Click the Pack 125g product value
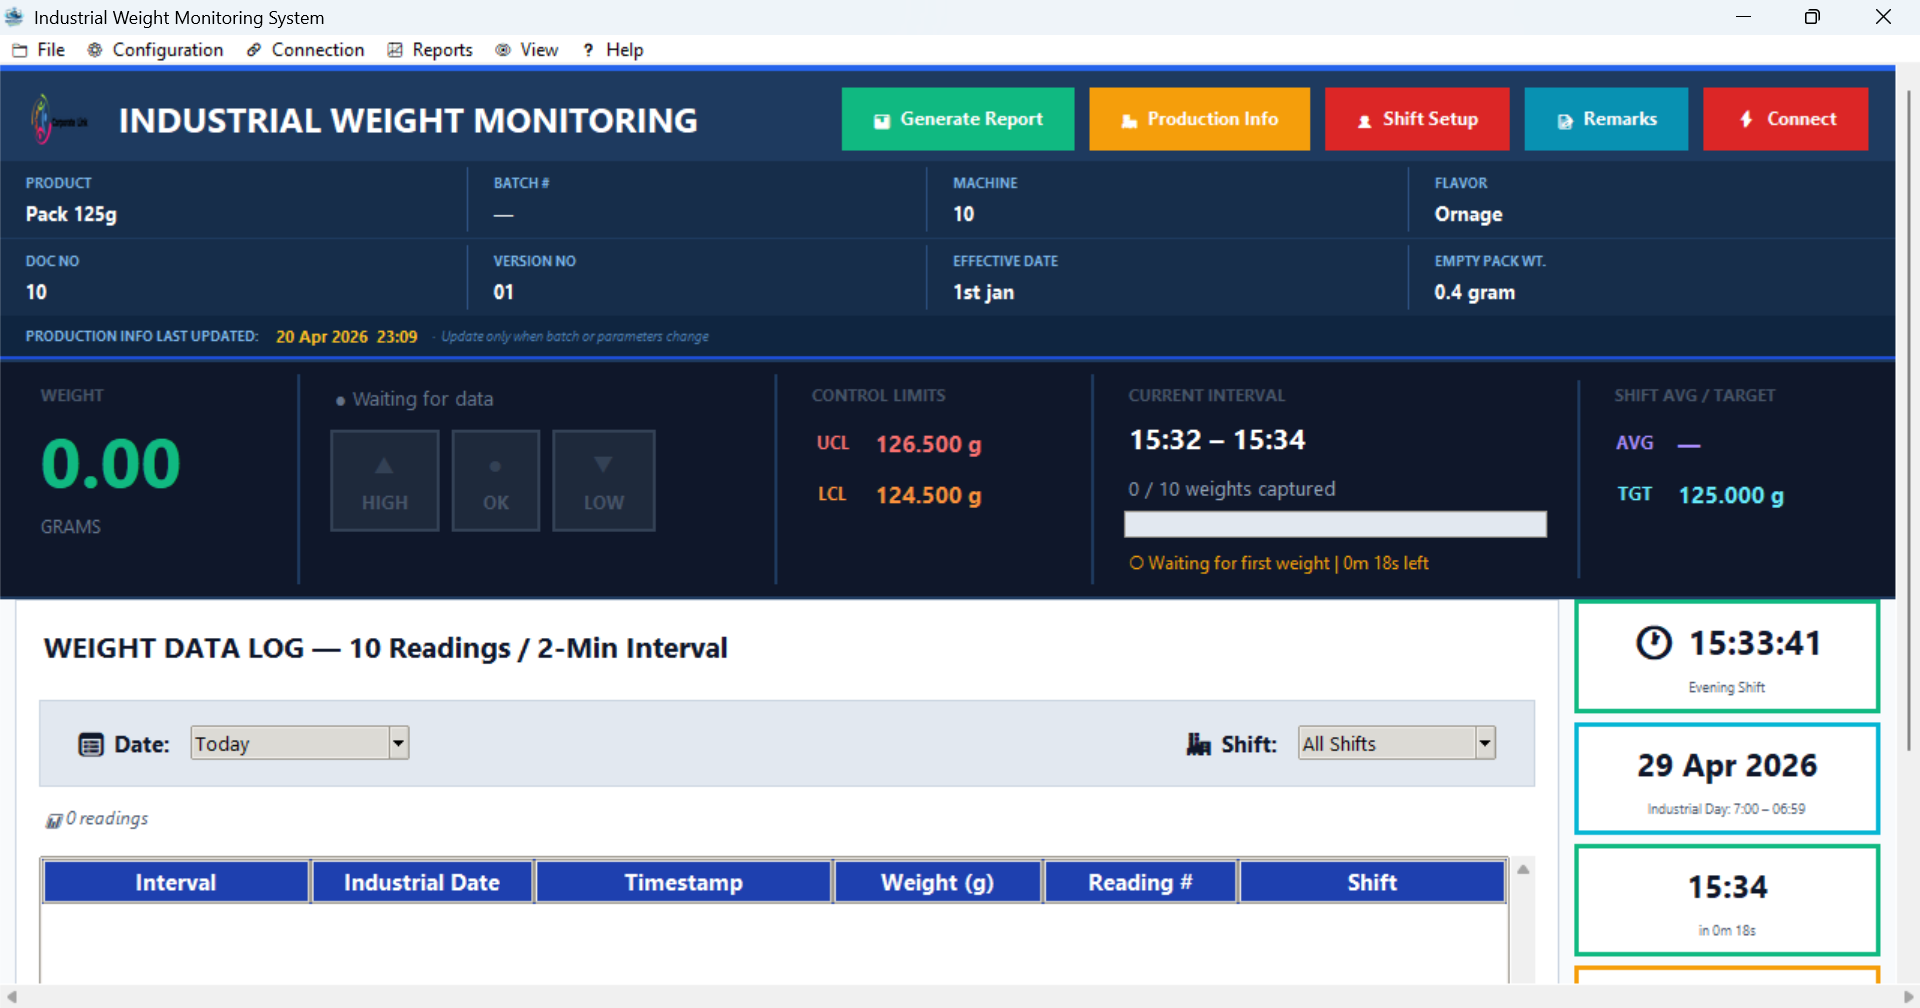The image size is (1920, 1008). (71, 214)
